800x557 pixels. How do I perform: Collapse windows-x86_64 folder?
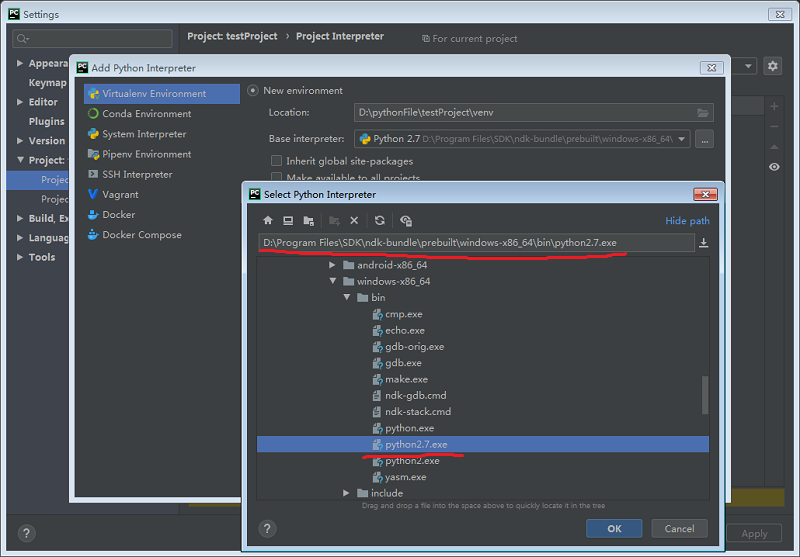point(333,281)
